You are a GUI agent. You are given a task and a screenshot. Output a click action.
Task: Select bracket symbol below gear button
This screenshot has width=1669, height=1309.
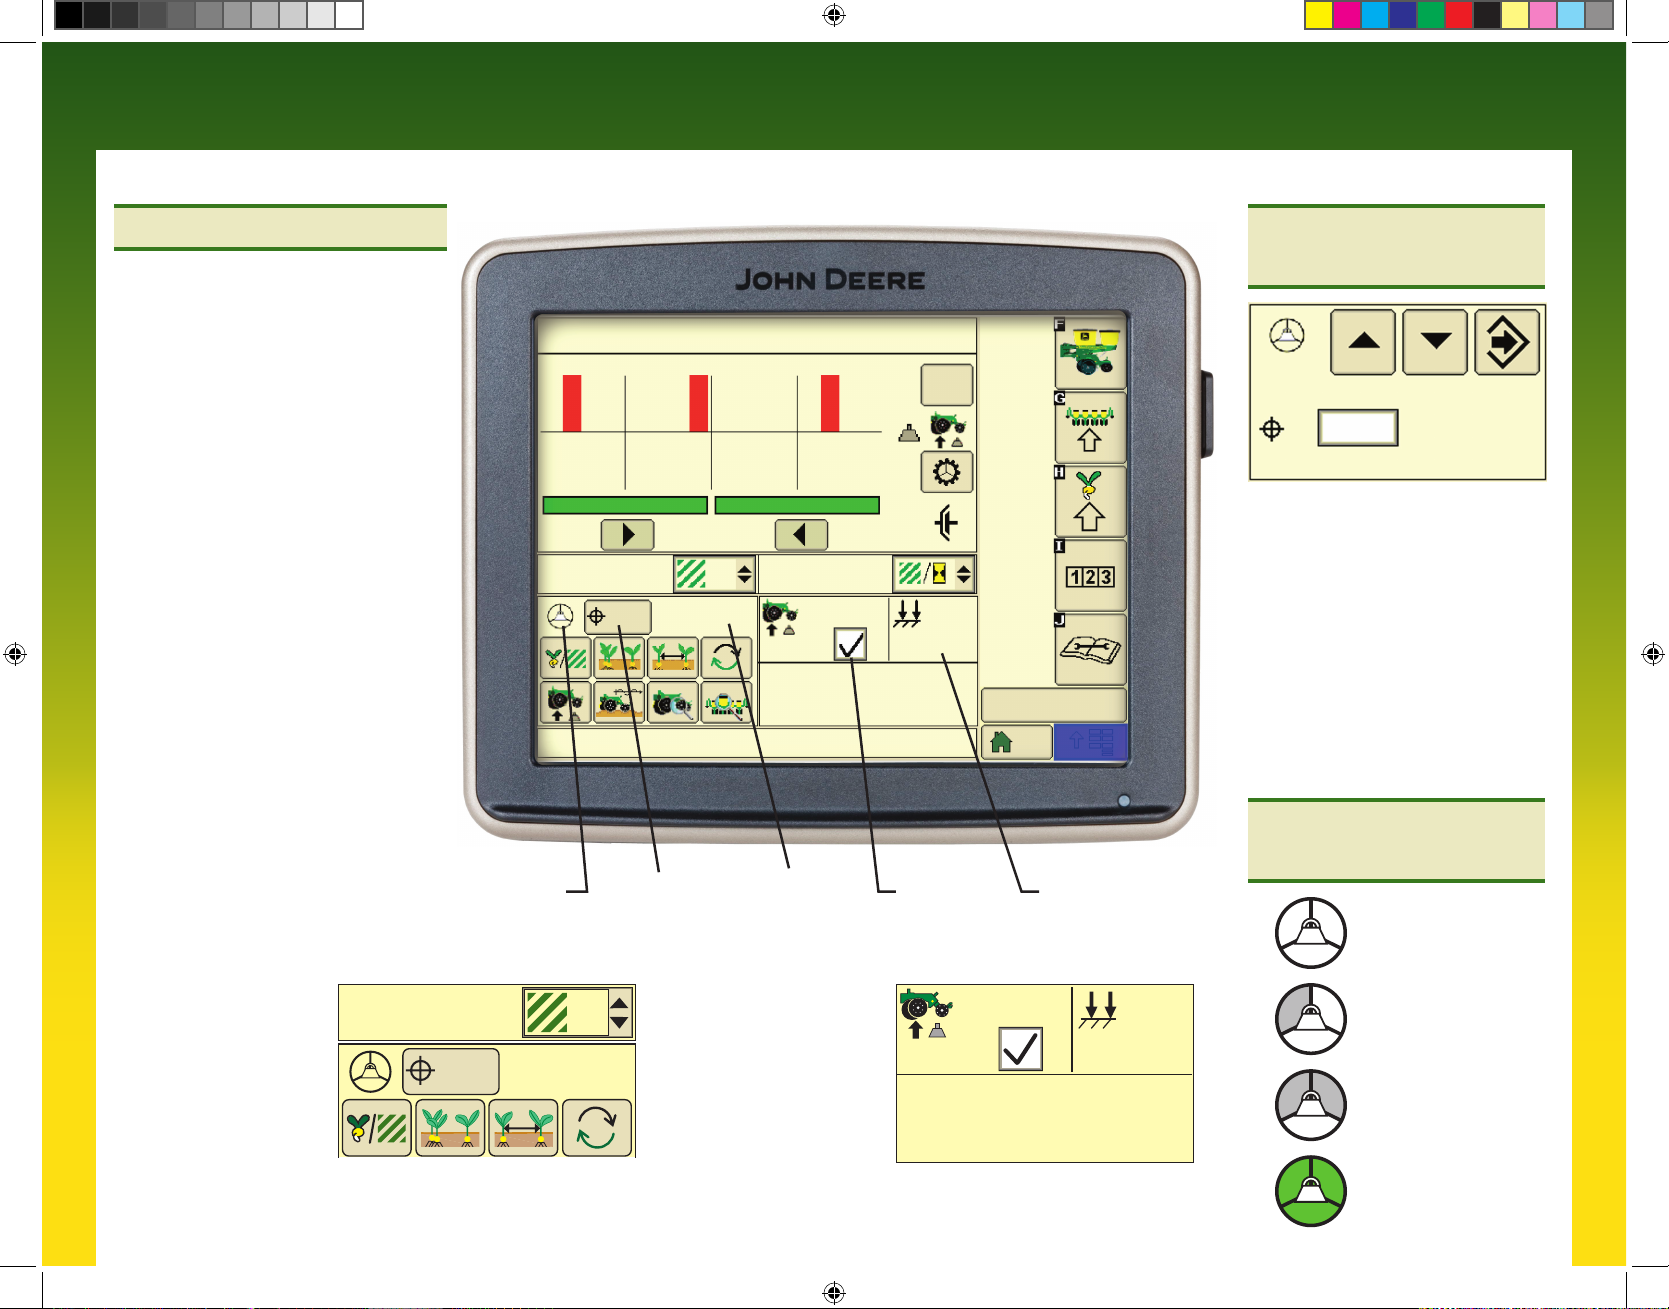tap(946, 522)
